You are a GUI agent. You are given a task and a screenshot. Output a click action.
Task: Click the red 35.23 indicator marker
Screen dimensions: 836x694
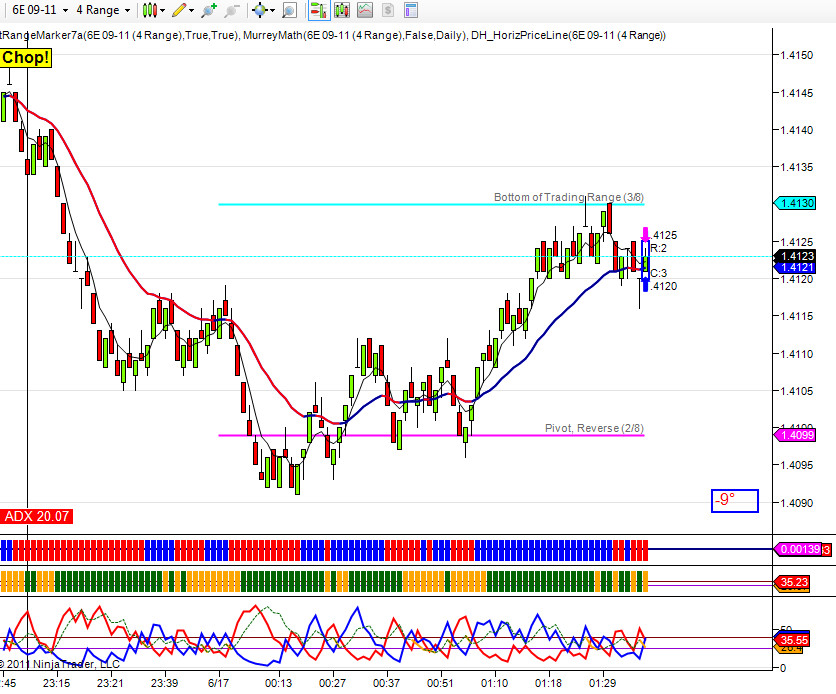793,582
